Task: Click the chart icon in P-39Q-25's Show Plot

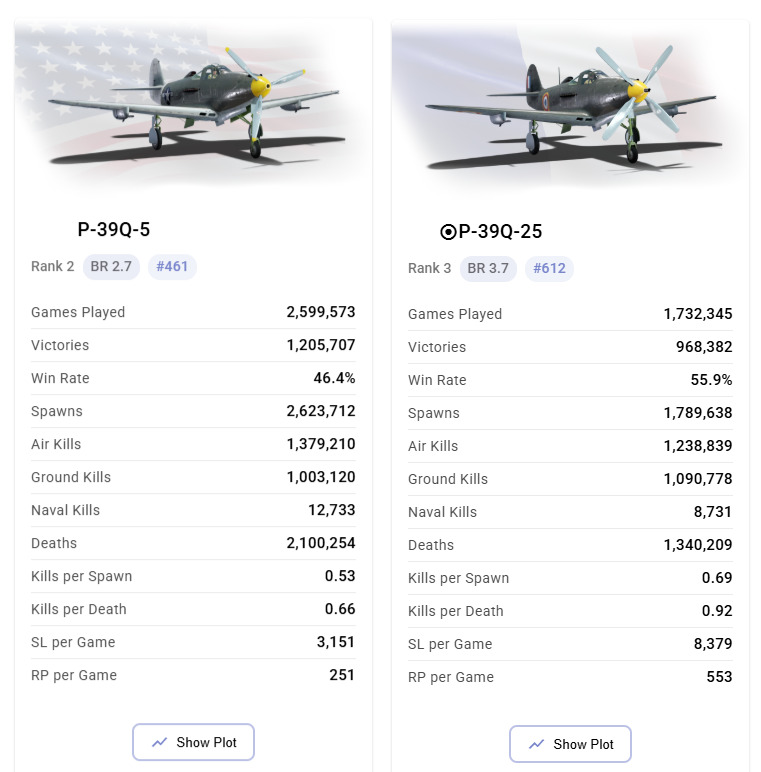Action: coord(536,744)
